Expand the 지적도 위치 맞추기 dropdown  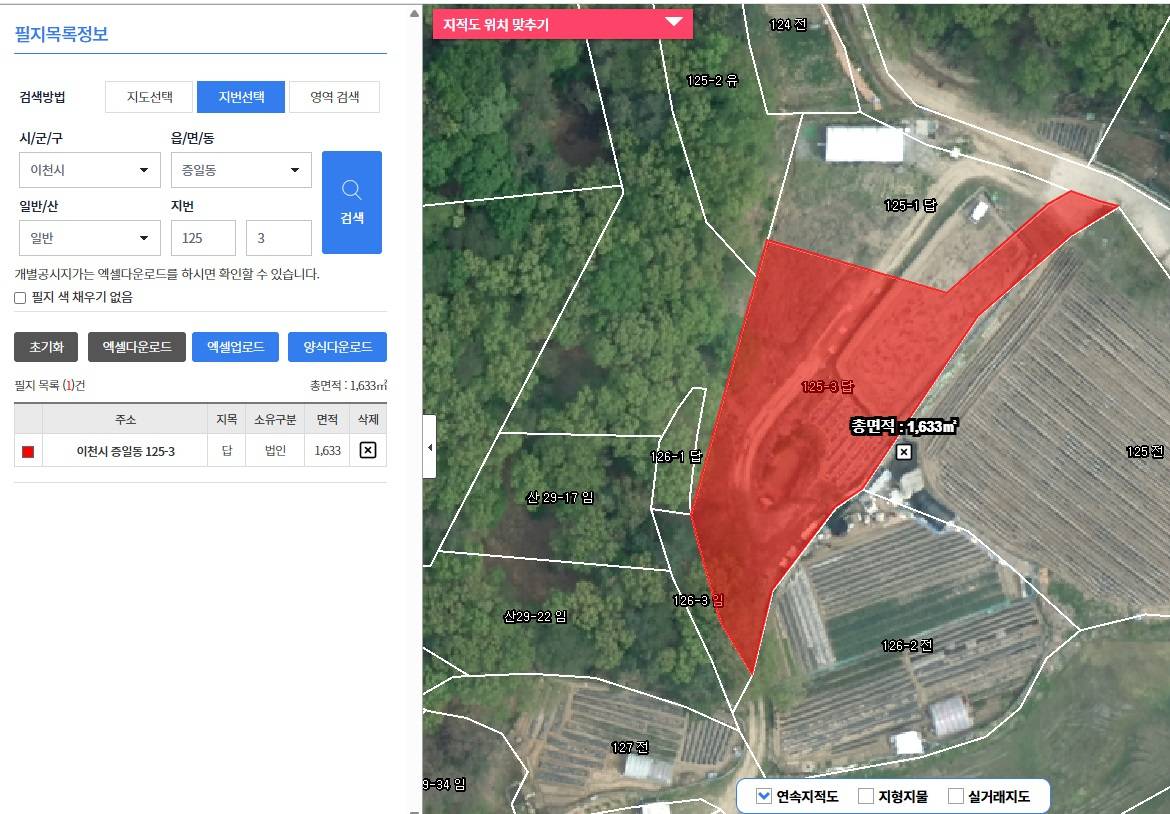(563, 24)
